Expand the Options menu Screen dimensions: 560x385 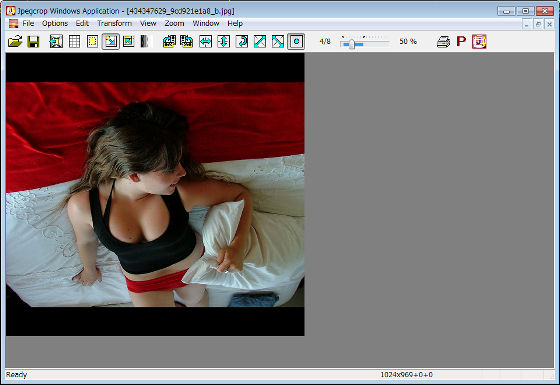pos(55,24)
